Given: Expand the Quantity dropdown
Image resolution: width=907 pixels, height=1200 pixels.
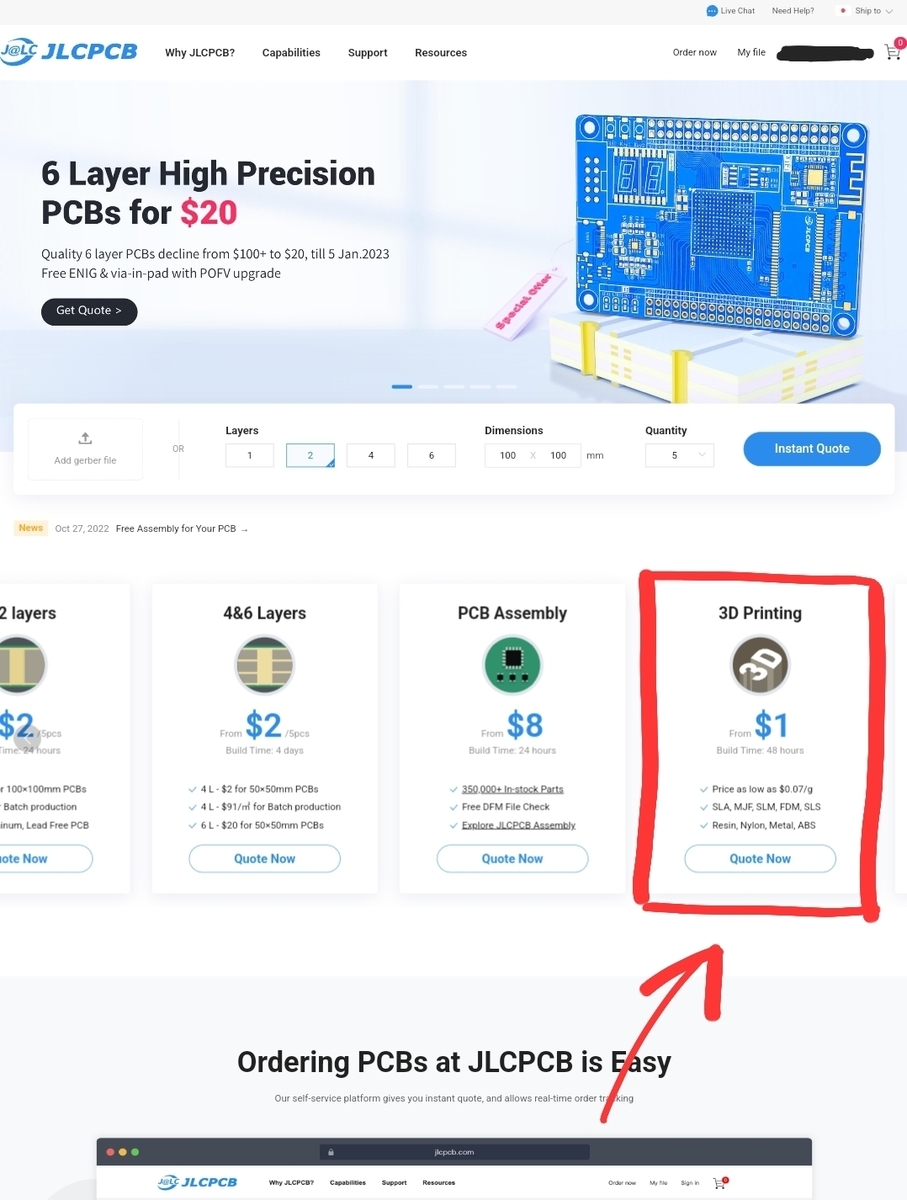Looking at the screenshot, I should tap(680, 455).
